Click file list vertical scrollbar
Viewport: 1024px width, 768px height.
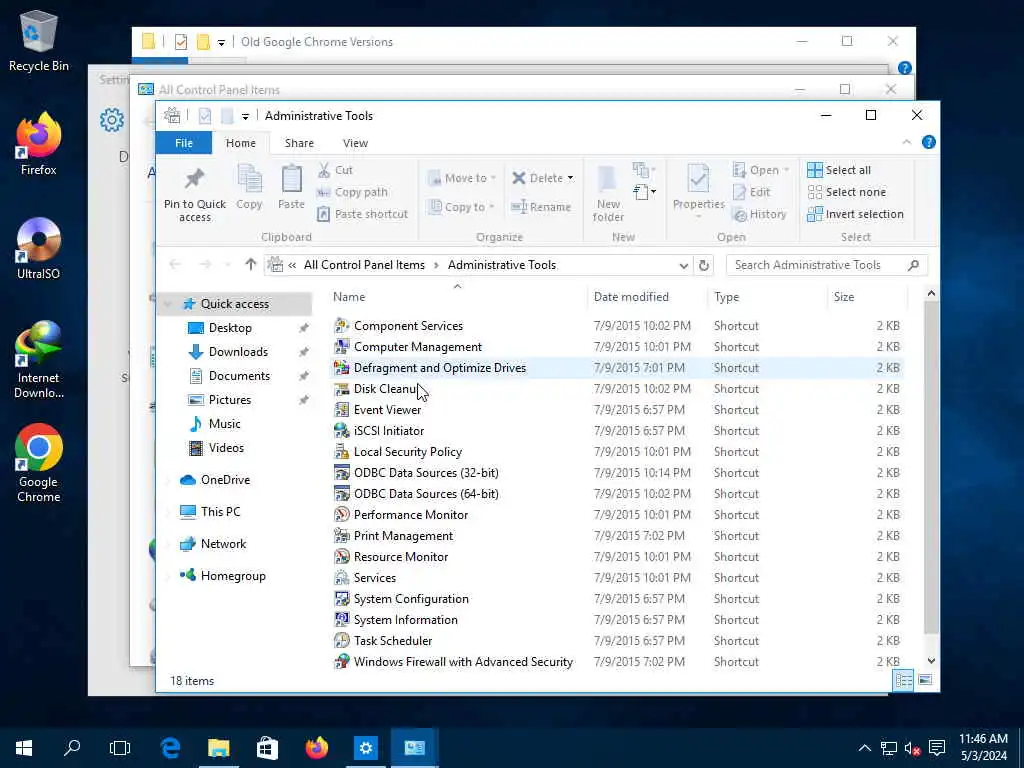pos(931,469)
